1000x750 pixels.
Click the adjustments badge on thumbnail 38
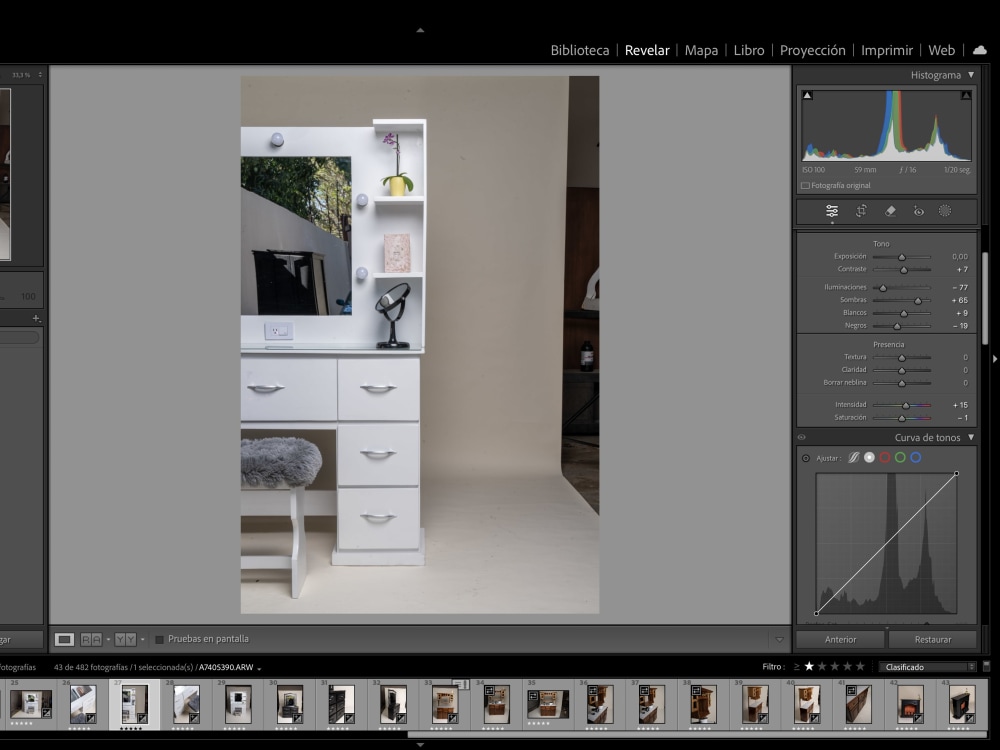(x=696, y=690)
